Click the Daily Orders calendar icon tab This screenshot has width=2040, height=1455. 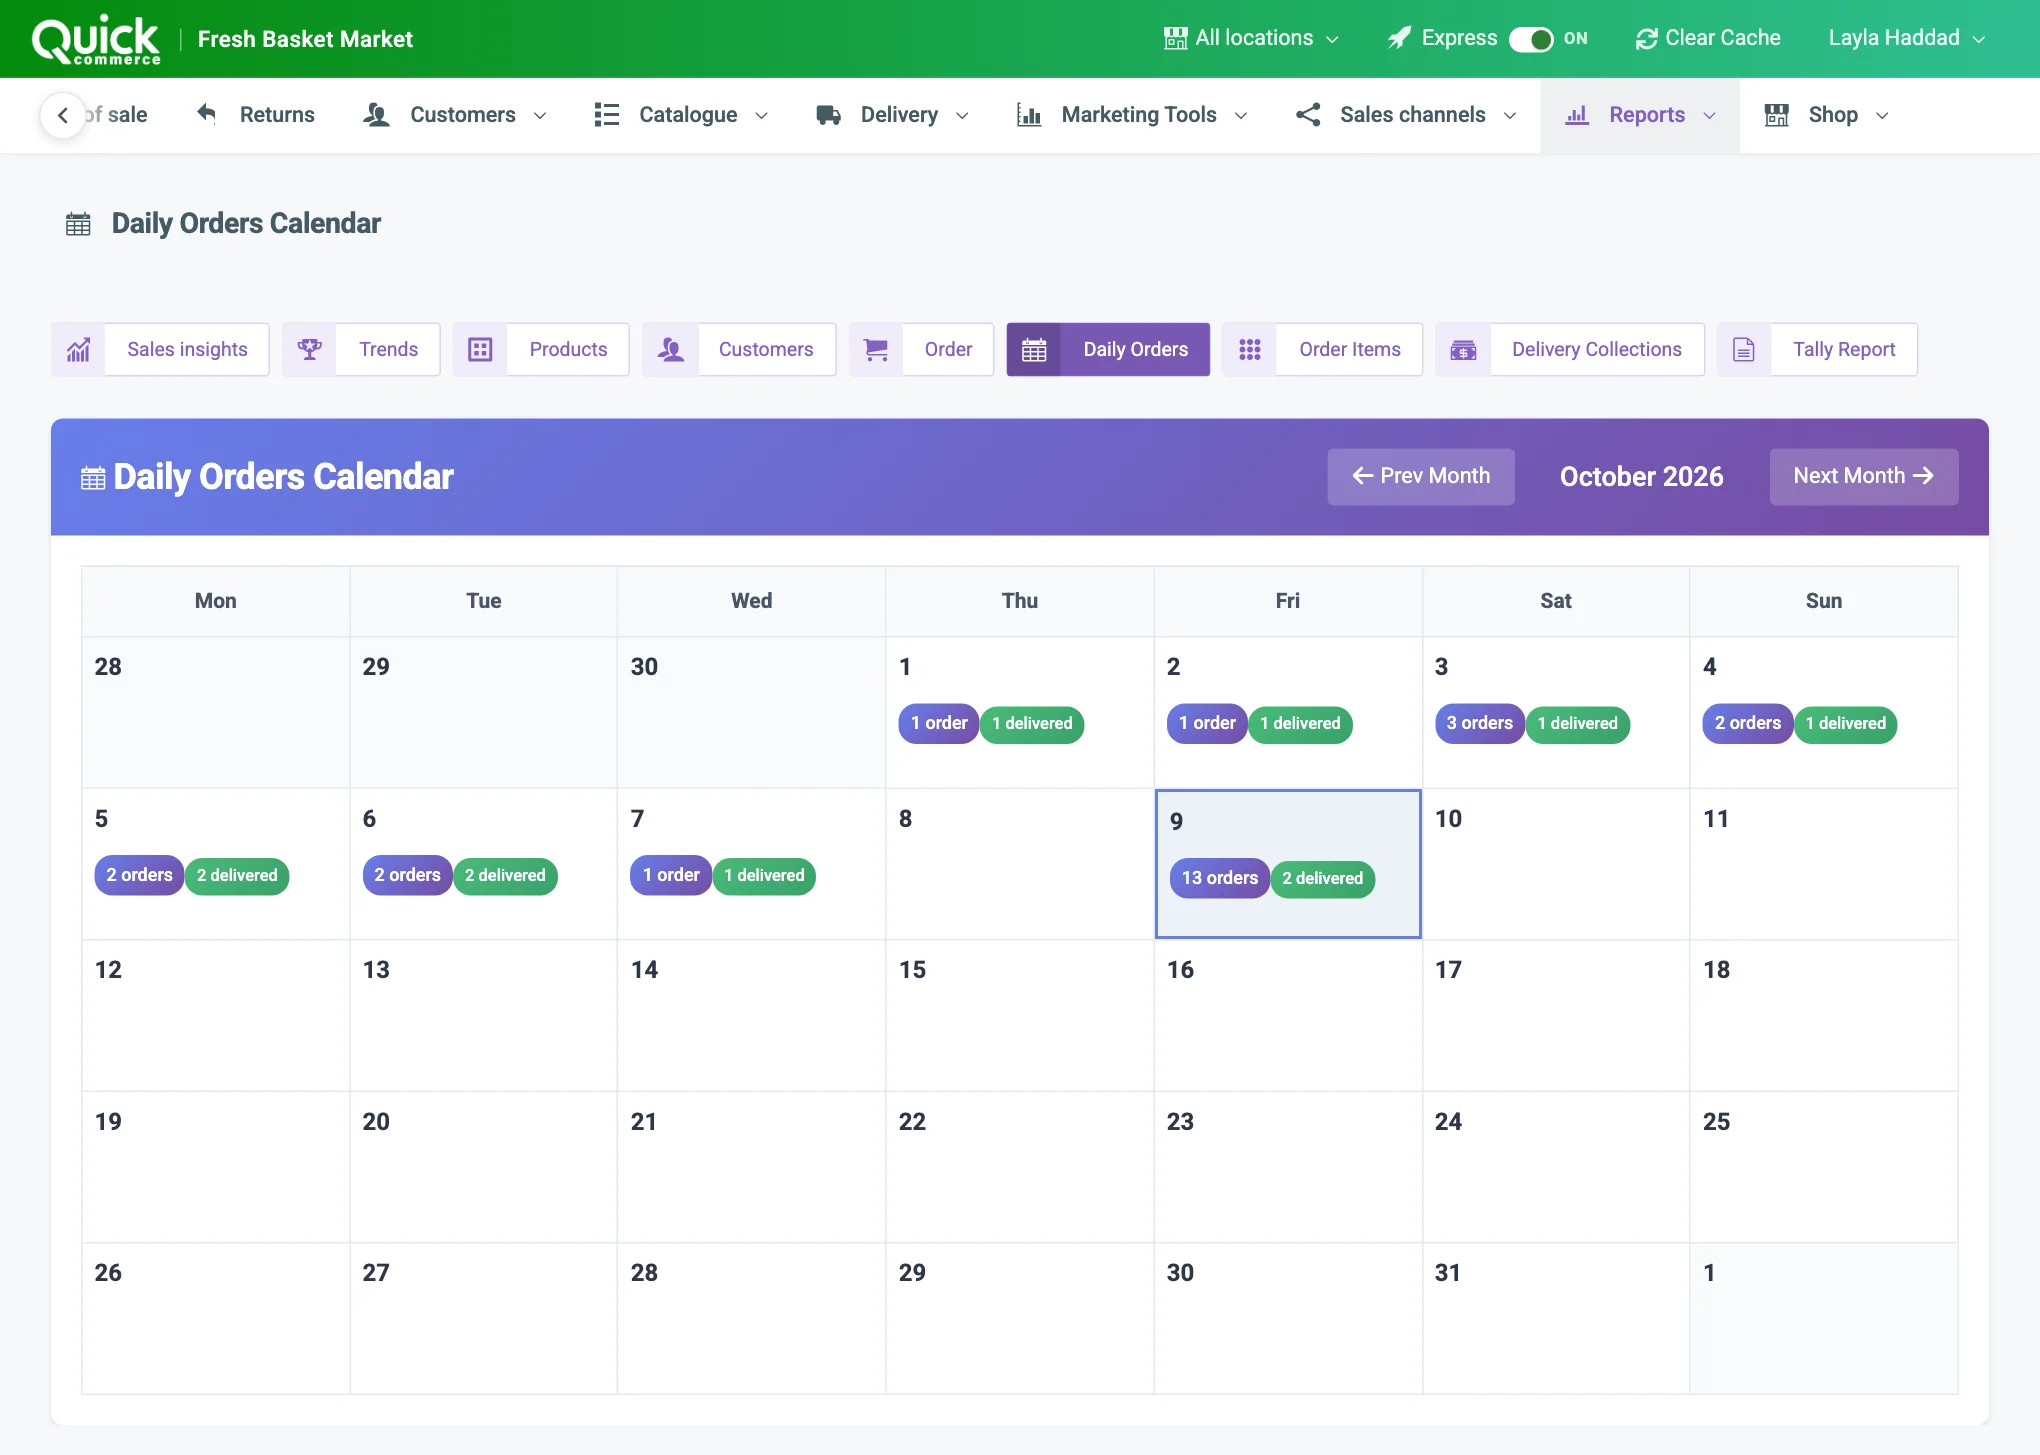[1034, 349]
